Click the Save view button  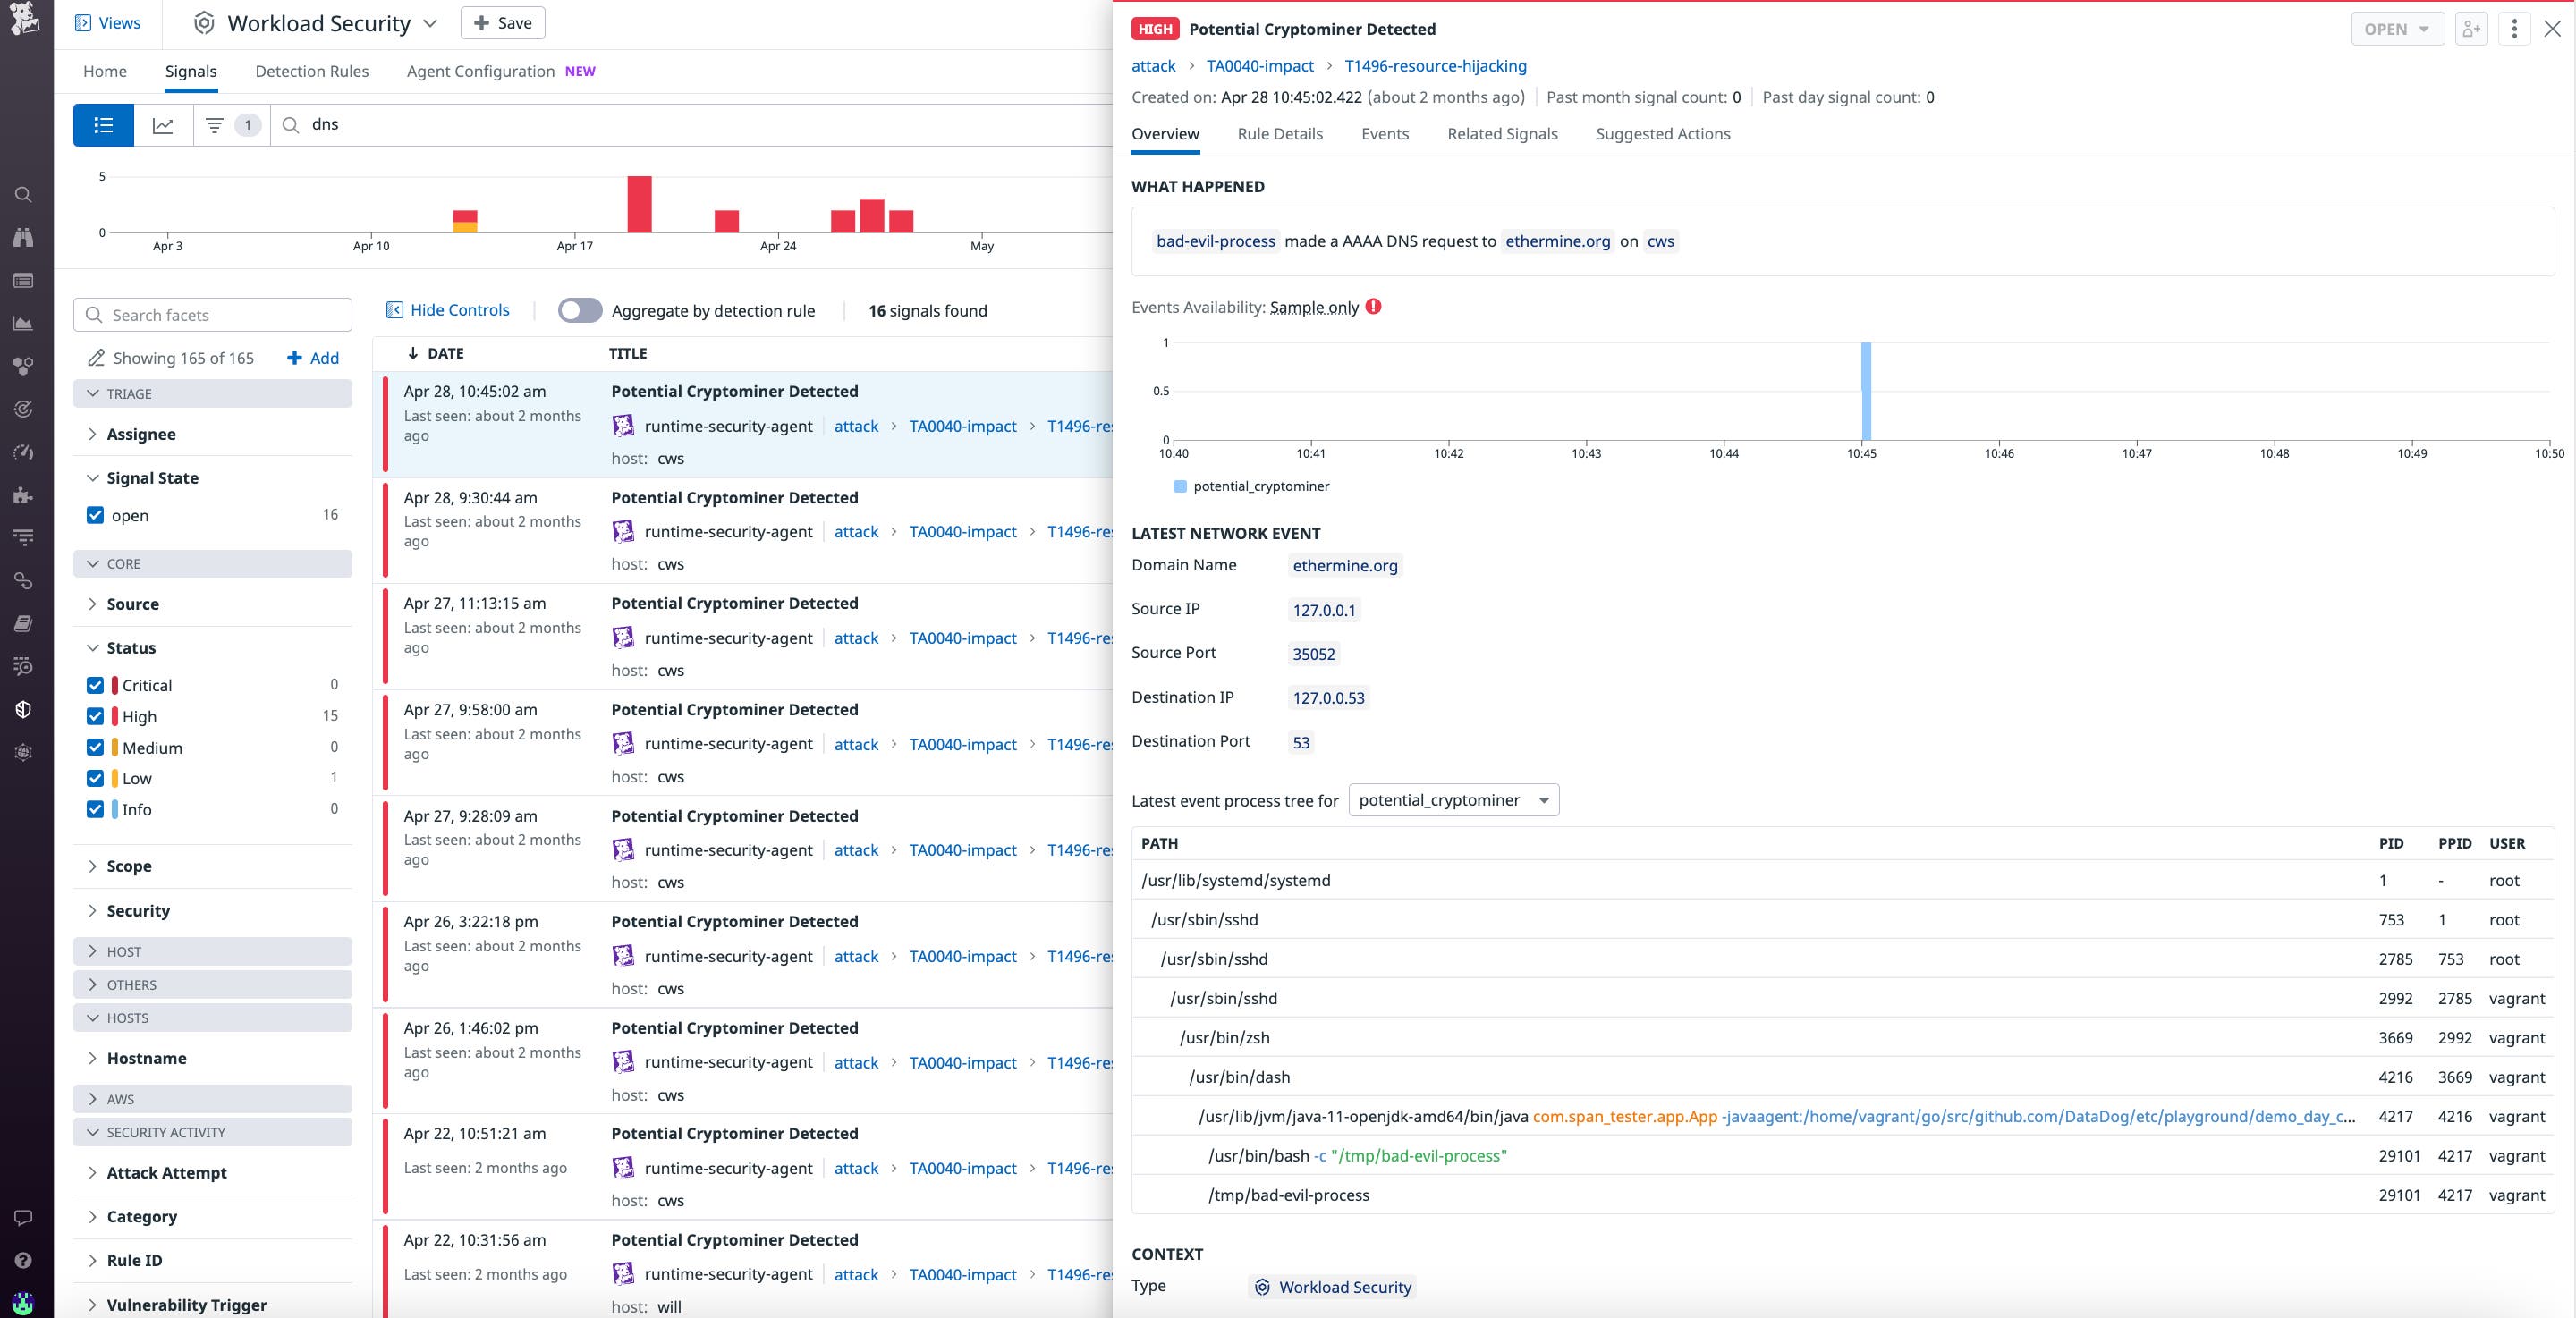point(502,23)
